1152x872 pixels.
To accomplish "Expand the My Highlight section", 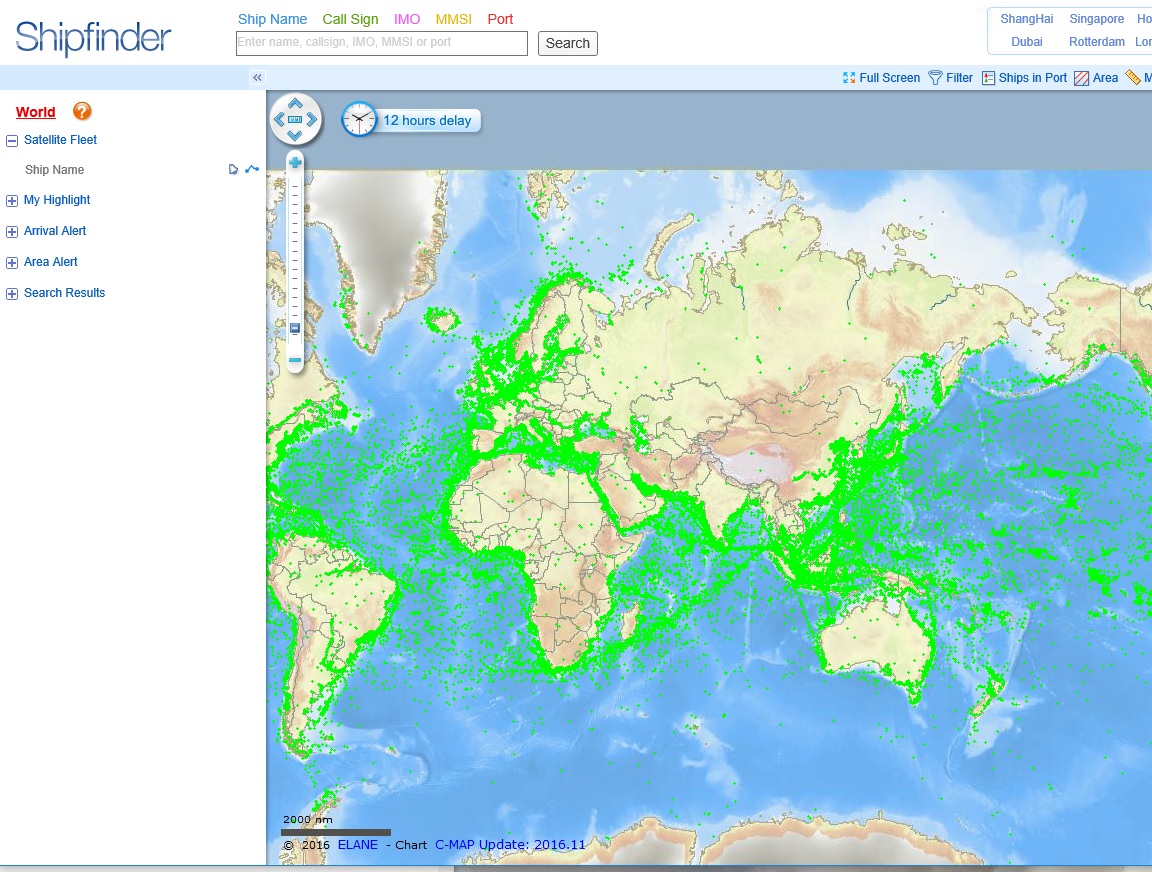I will [12, 201].
